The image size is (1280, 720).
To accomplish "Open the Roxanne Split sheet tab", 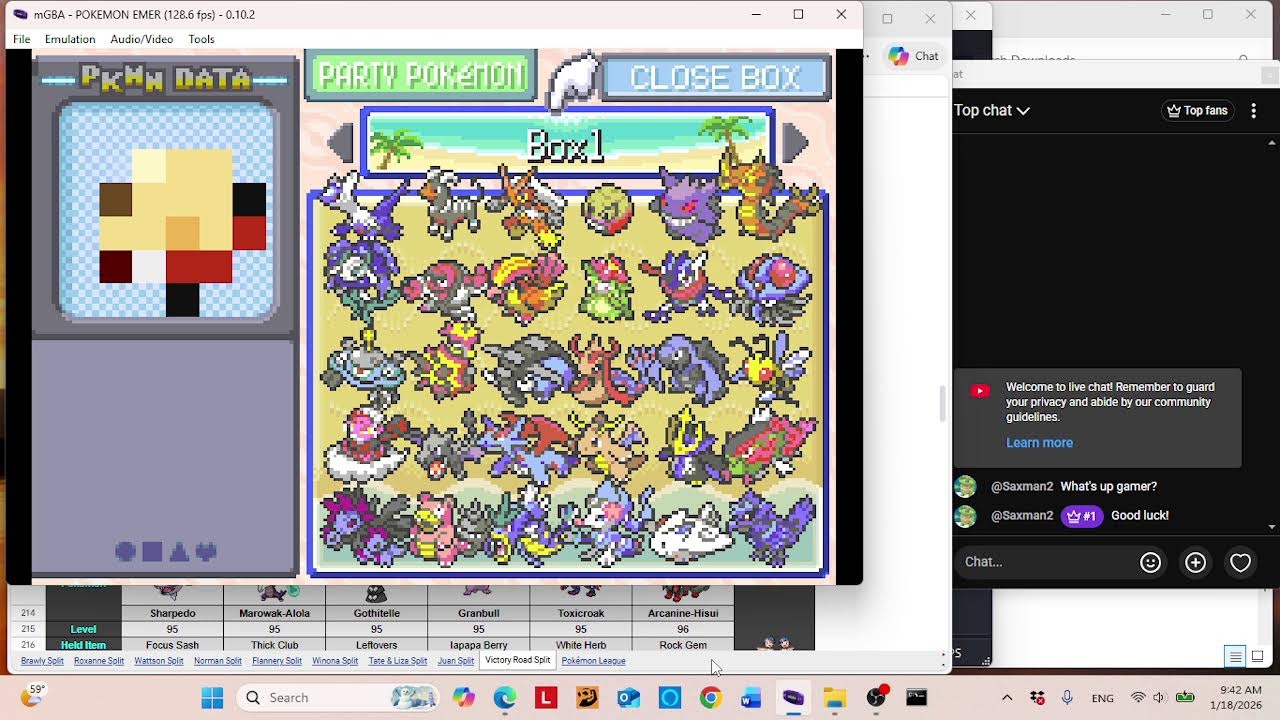I will (99, 661).
